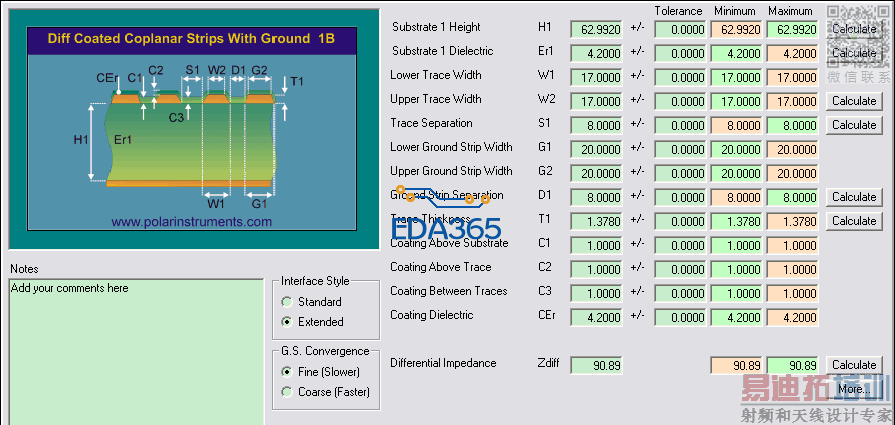
Task: Edit the T1 trace thickness value
Action: point(596,221)
